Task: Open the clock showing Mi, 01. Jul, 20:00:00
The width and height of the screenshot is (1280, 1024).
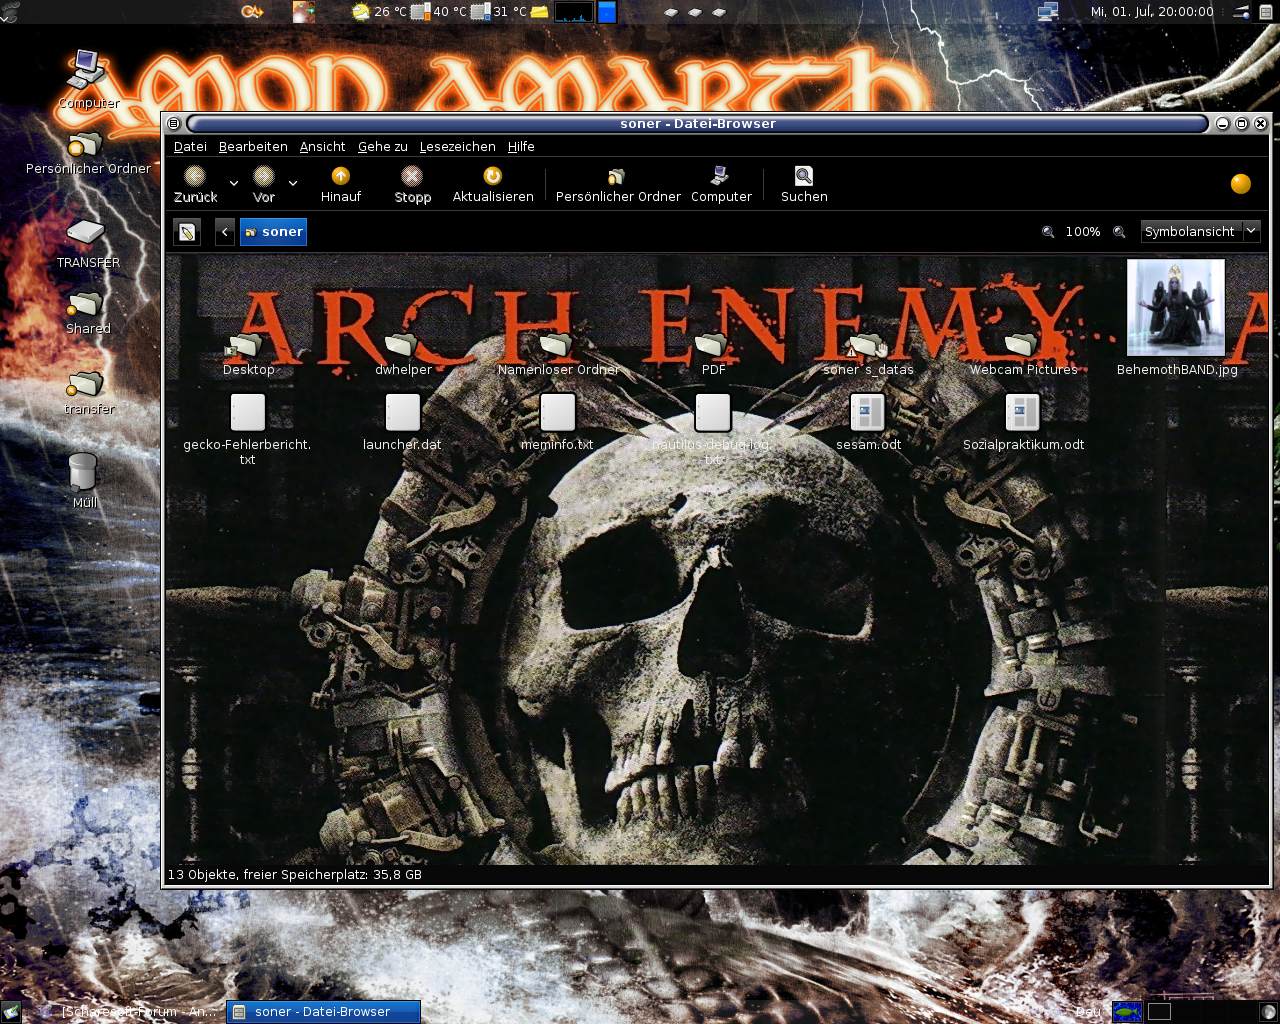Action: [x=1151, y=12]
